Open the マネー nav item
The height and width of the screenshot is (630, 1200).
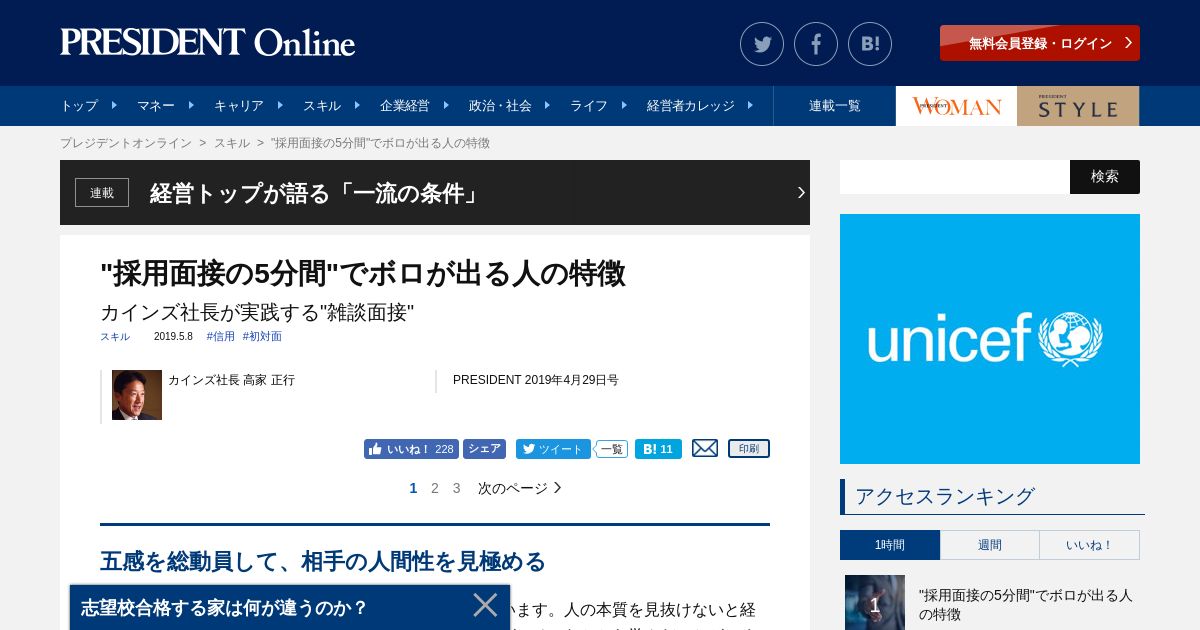tap(156, 106)
